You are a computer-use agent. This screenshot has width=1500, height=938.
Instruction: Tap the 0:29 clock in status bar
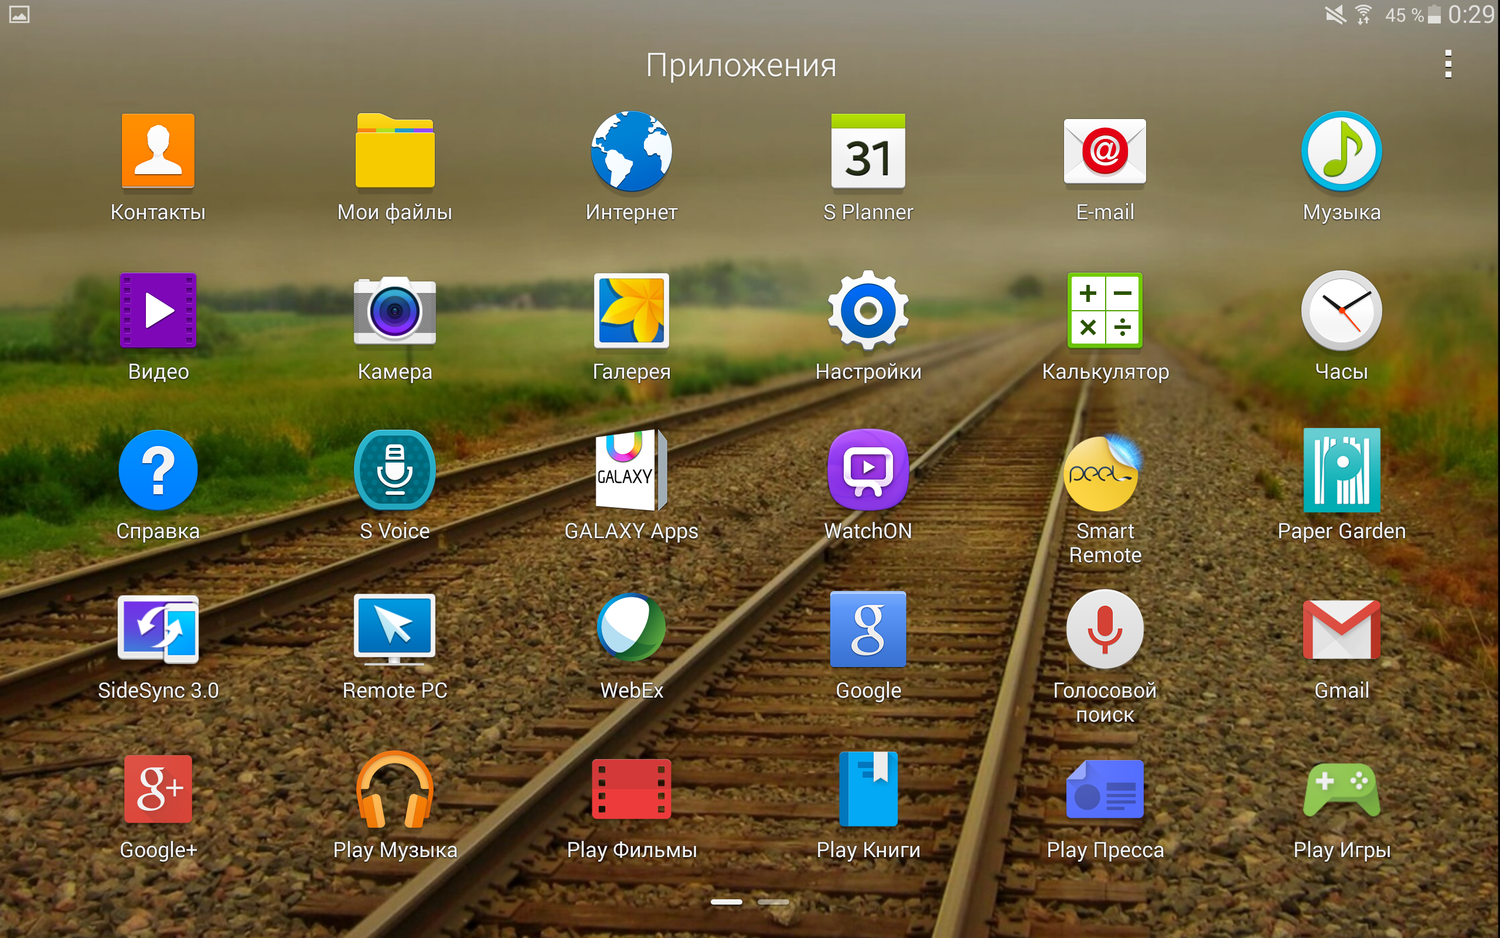tap(1471, 14)
